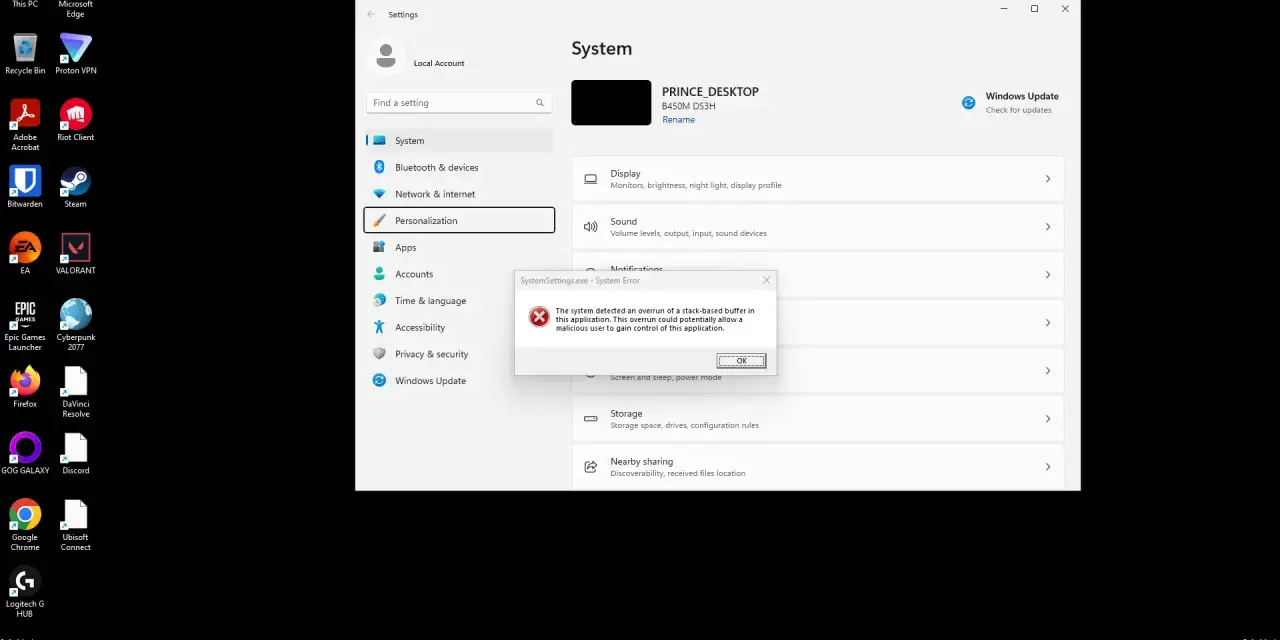Expand the Nearby sharing chevron
Viewport: 1280px width, 640px height.
point(1048,467)
